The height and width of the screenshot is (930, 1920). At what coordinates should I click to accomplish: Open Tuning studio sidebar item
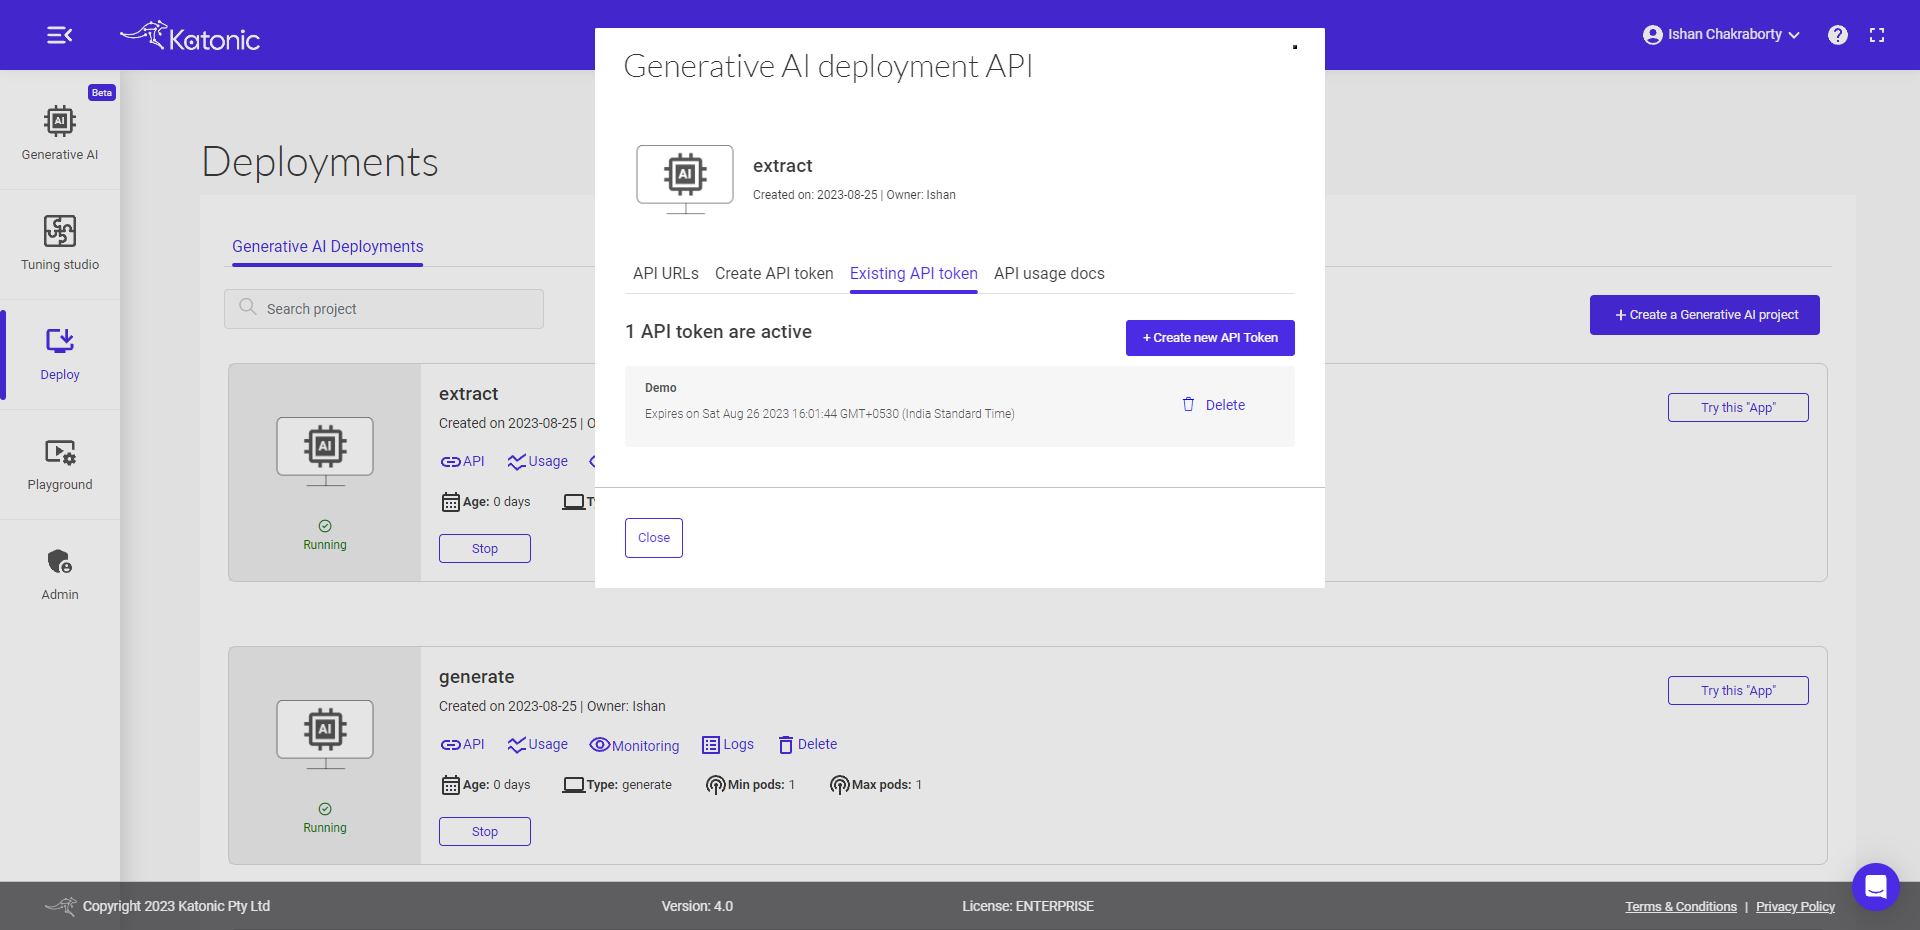click(x=60, y=243)
